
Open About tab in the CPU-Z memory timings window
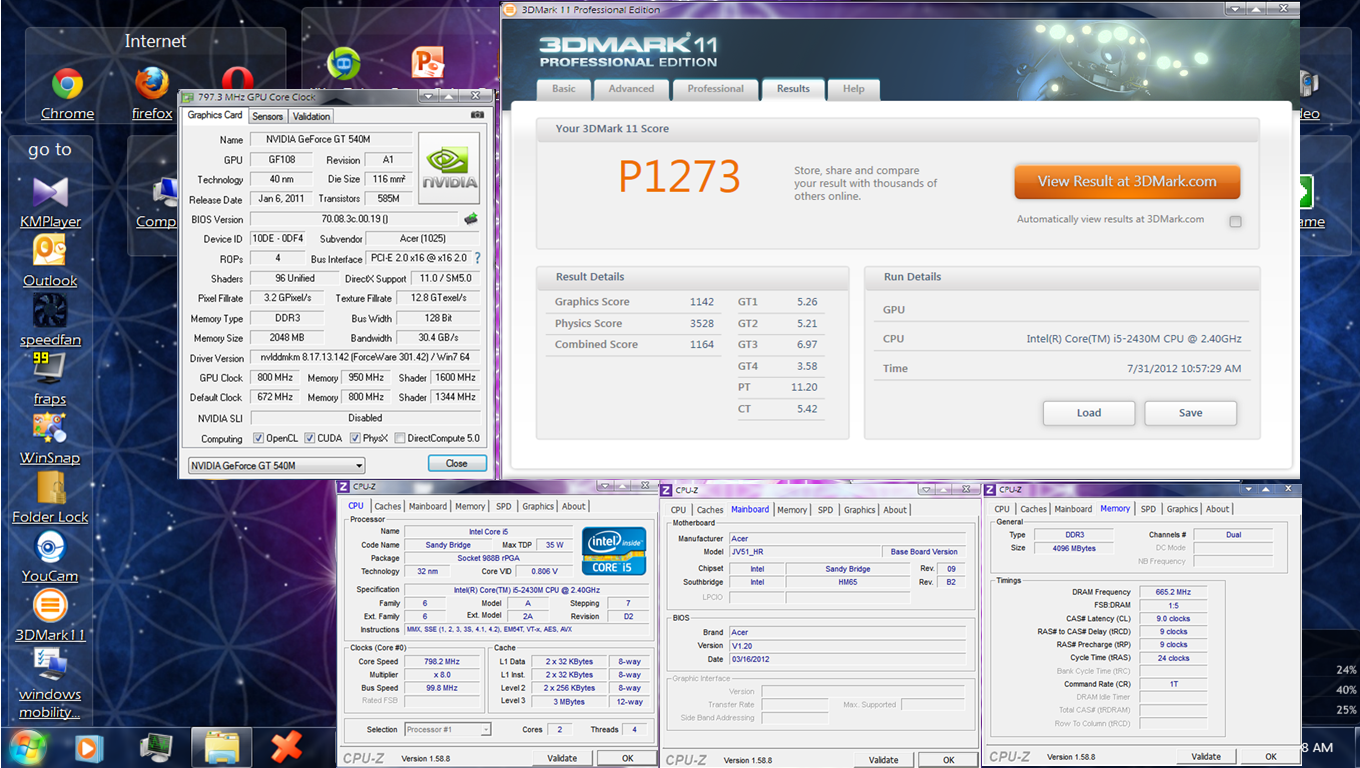point(1218,509)
